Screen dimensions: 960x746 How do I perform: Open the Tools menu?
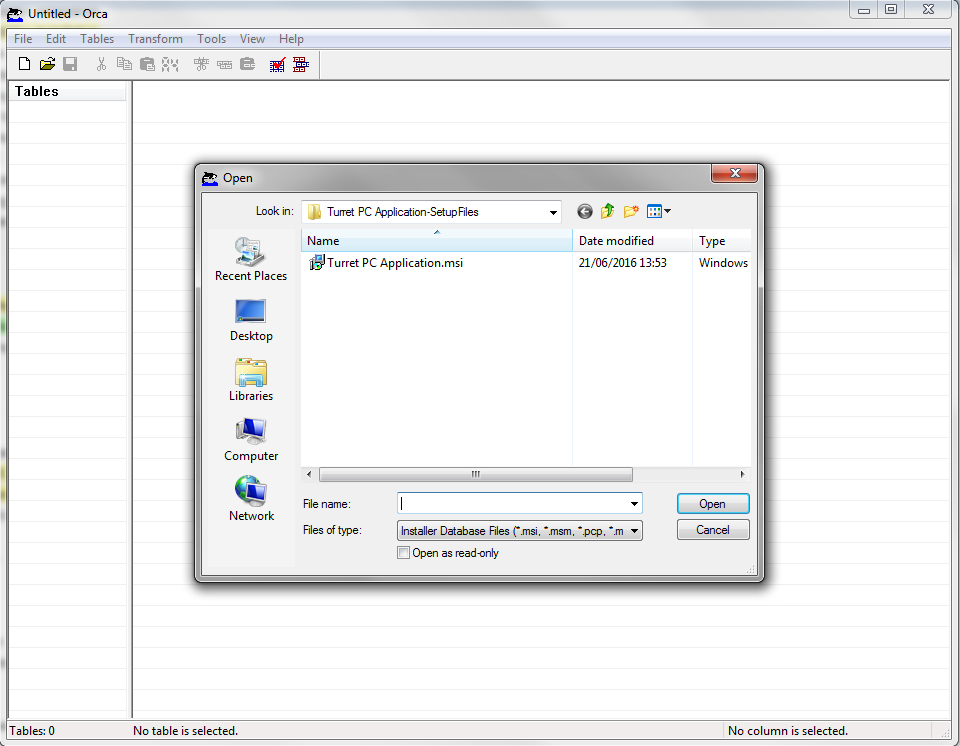(x=211, y=39)
